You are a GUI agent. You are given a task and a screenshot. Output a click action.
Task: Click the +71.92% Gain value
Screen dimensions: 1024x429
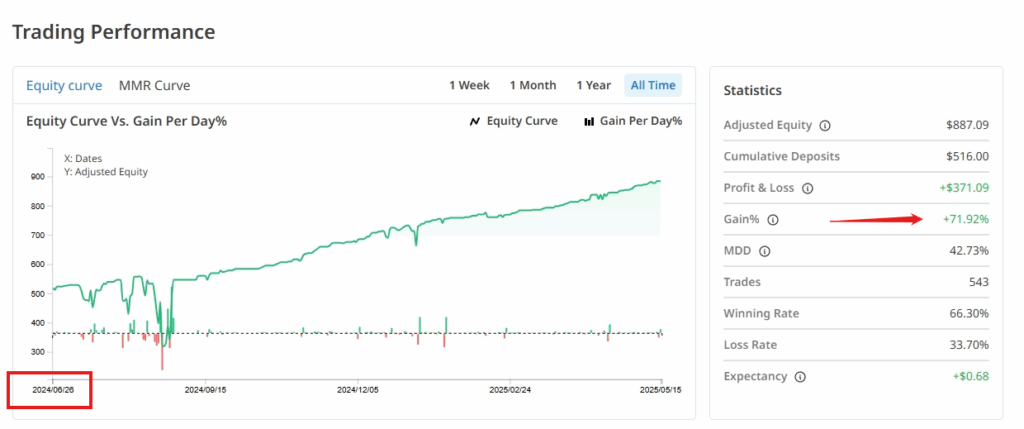pos(966,219)
